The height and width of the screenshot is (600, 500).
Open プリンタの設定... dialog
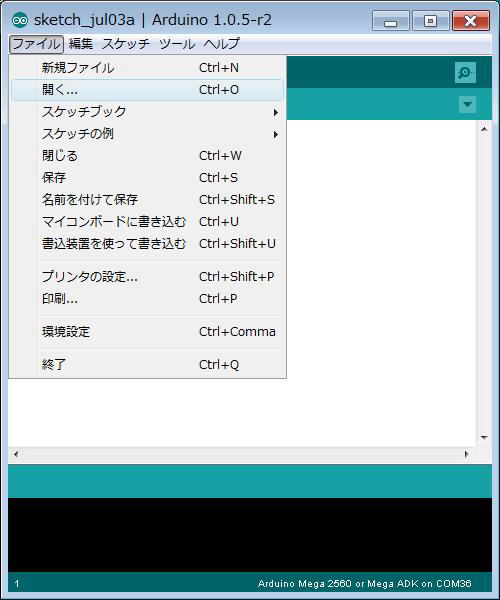click(147, 277)
